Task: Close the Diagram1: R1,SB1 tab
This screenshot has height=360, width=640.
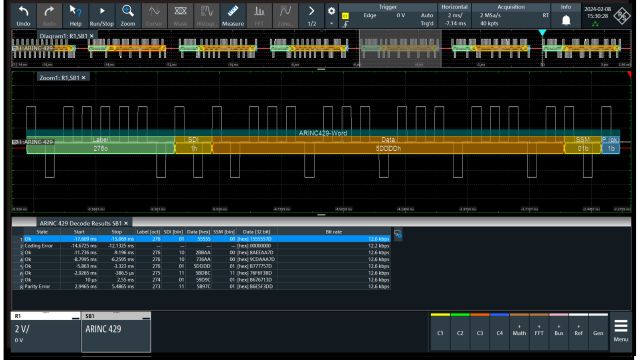Action: [92, 36]
